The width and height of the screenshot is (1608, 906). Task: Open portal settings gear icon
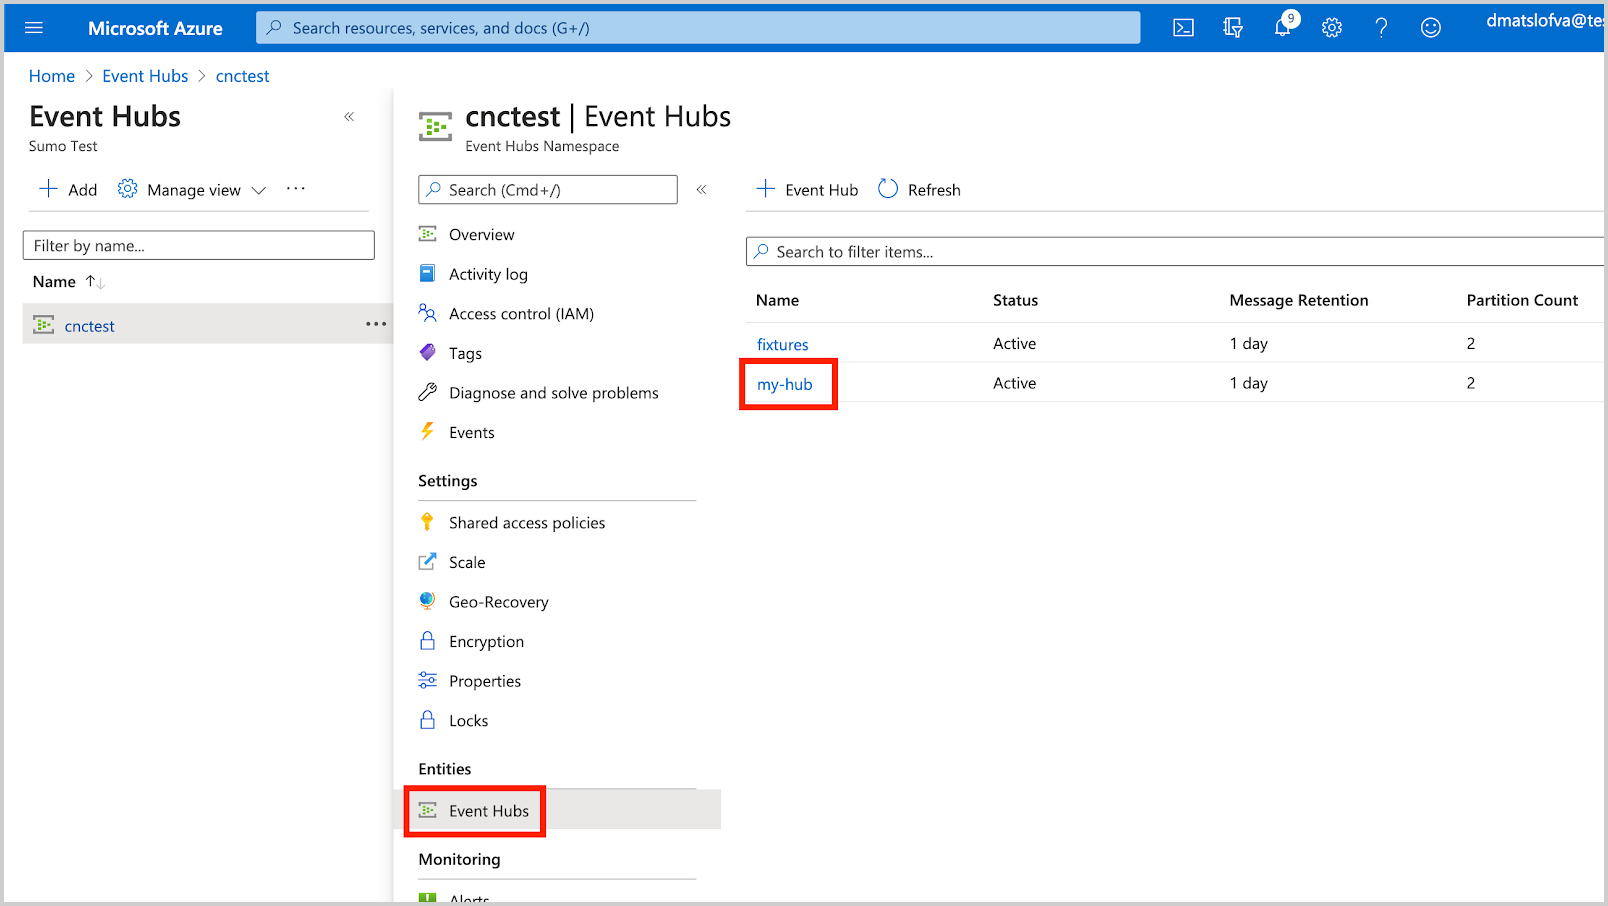pyautogui.click(x=1331, y=28)
